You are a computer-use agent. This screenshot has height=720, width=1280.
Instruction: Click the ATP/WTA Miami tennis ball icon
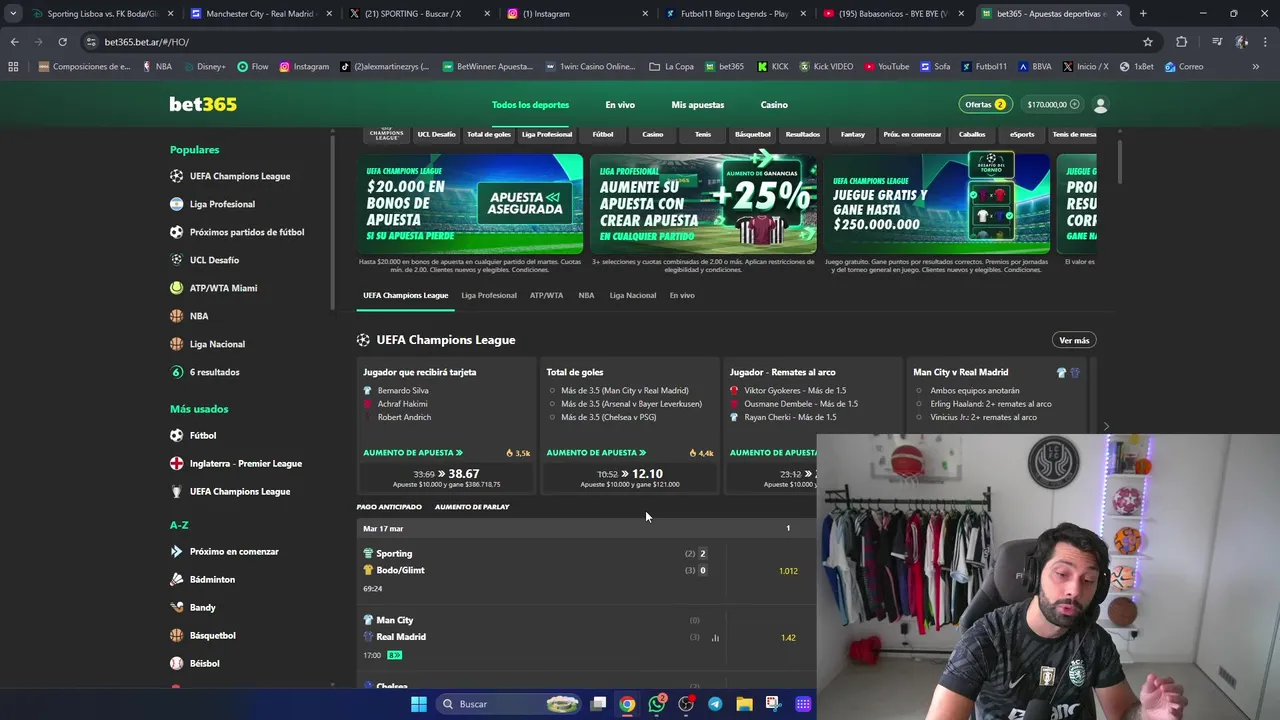(x=177, y=288)
